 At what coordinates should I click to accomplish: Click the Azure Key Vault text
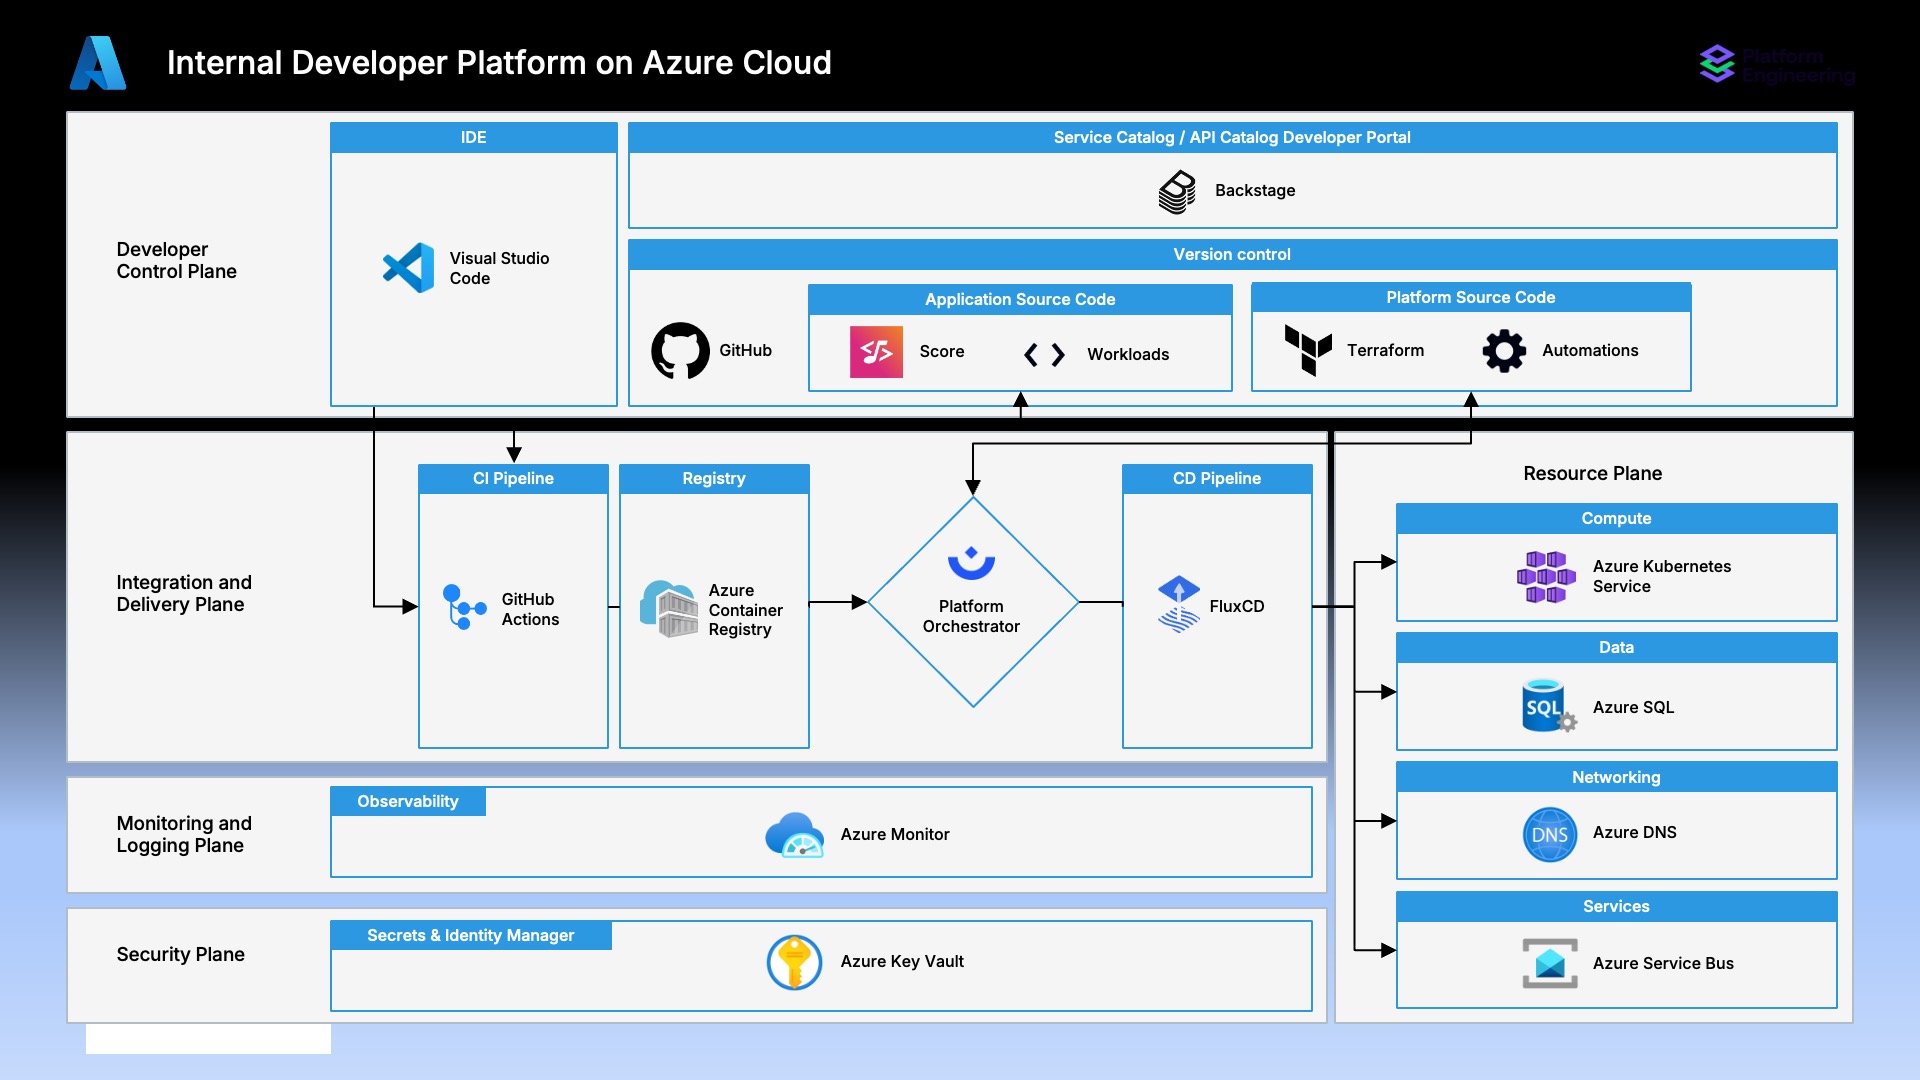tap(902, 961)
